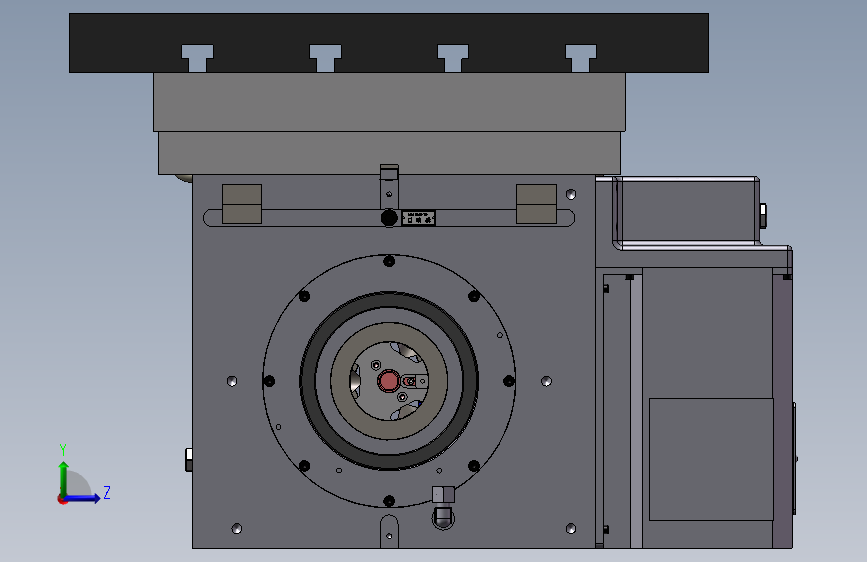Select the screw at the housing's bottom left corner
This screenshot has height=562, width=867.
click(x=237, y=528)
